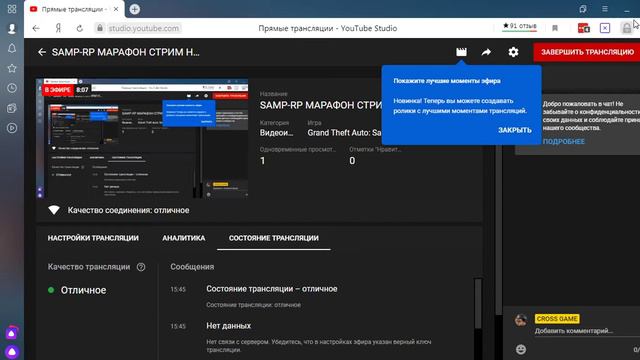The width and height of the screenshot is (640, 360).
Task: Click the bottom purple Alice assistant icon
Action: tap(12, 352)
